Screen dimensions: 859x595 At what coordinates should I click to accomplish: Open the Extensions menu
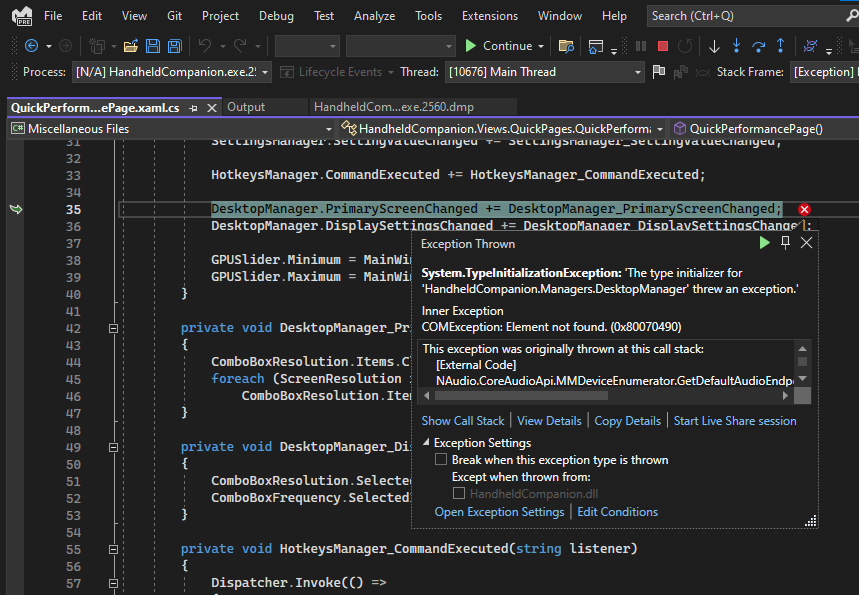coord(490,16)
